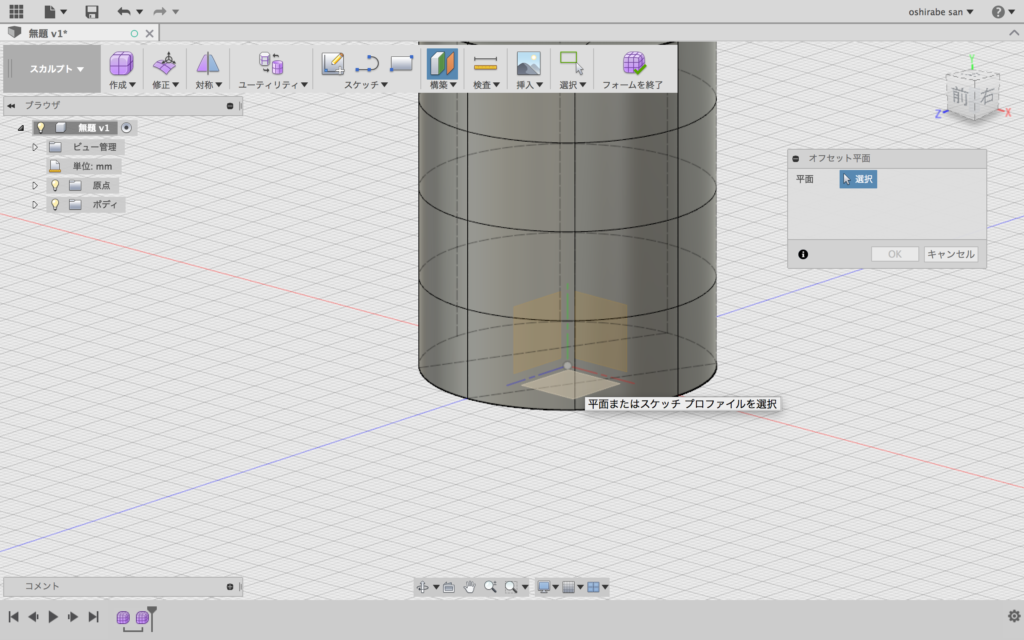Select the Orbit navigation tool
Viewport: 1024px width, 640px height.
pos(423,587)
